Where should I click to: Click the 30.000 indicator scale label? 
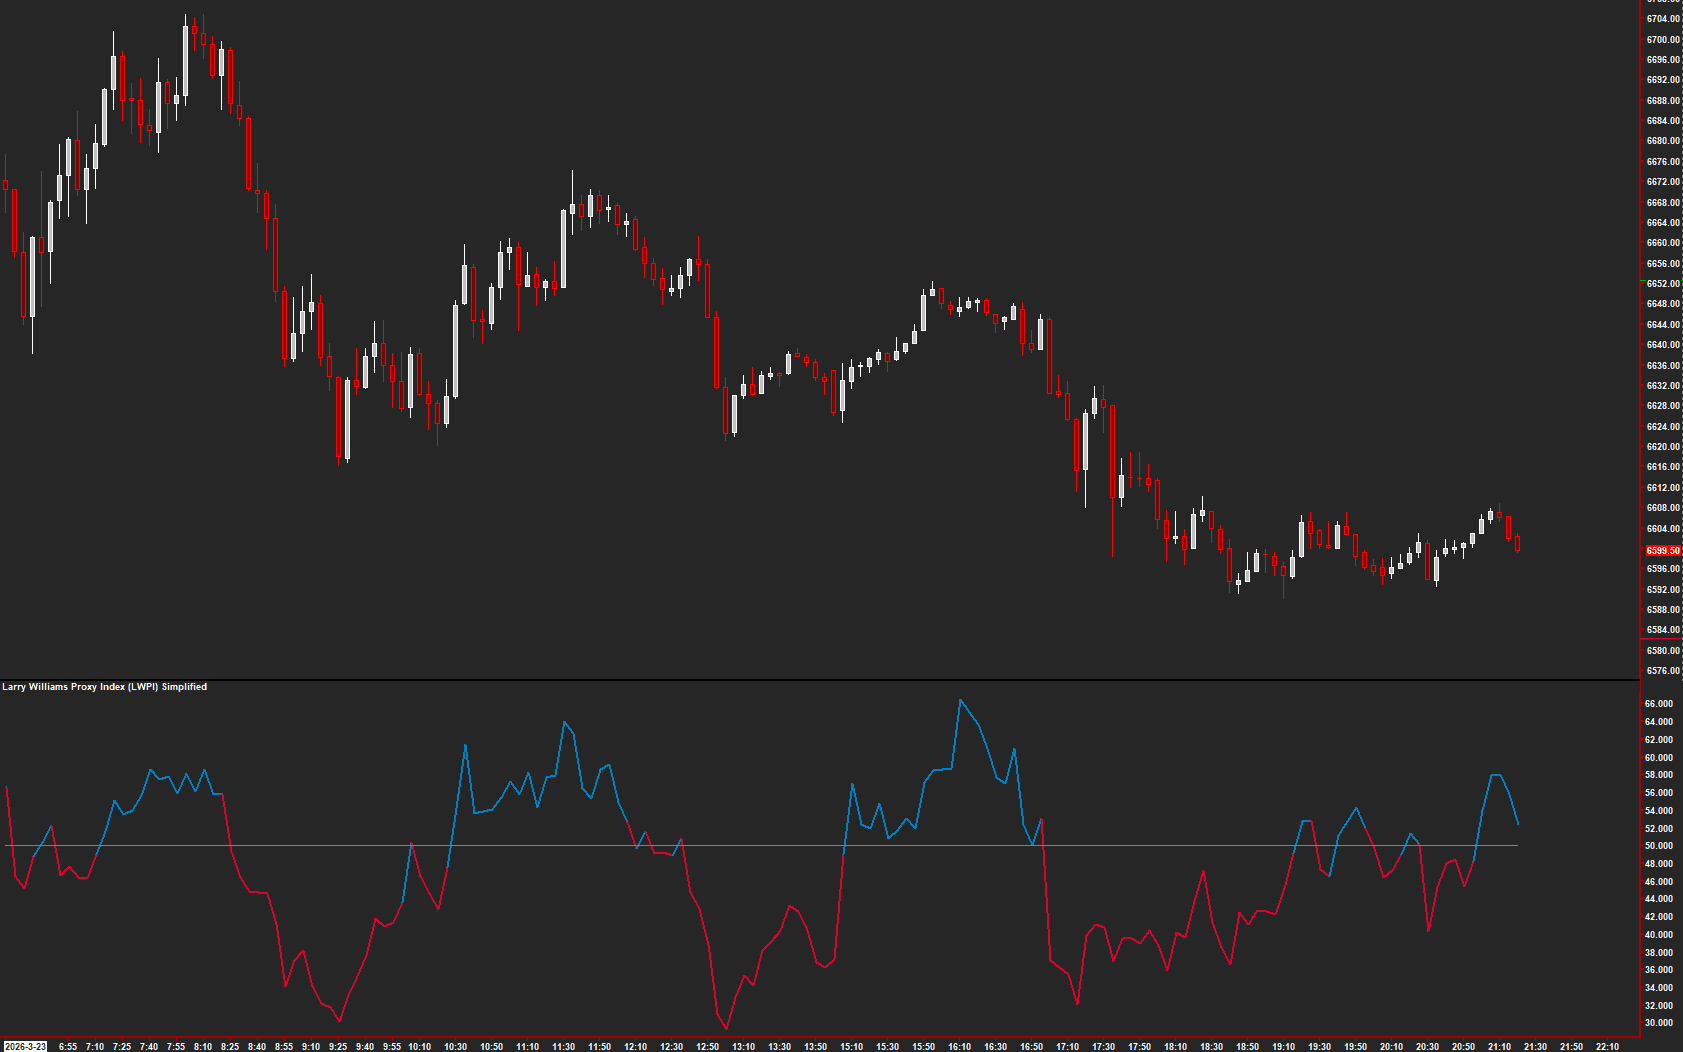tap(1660, 1020)
